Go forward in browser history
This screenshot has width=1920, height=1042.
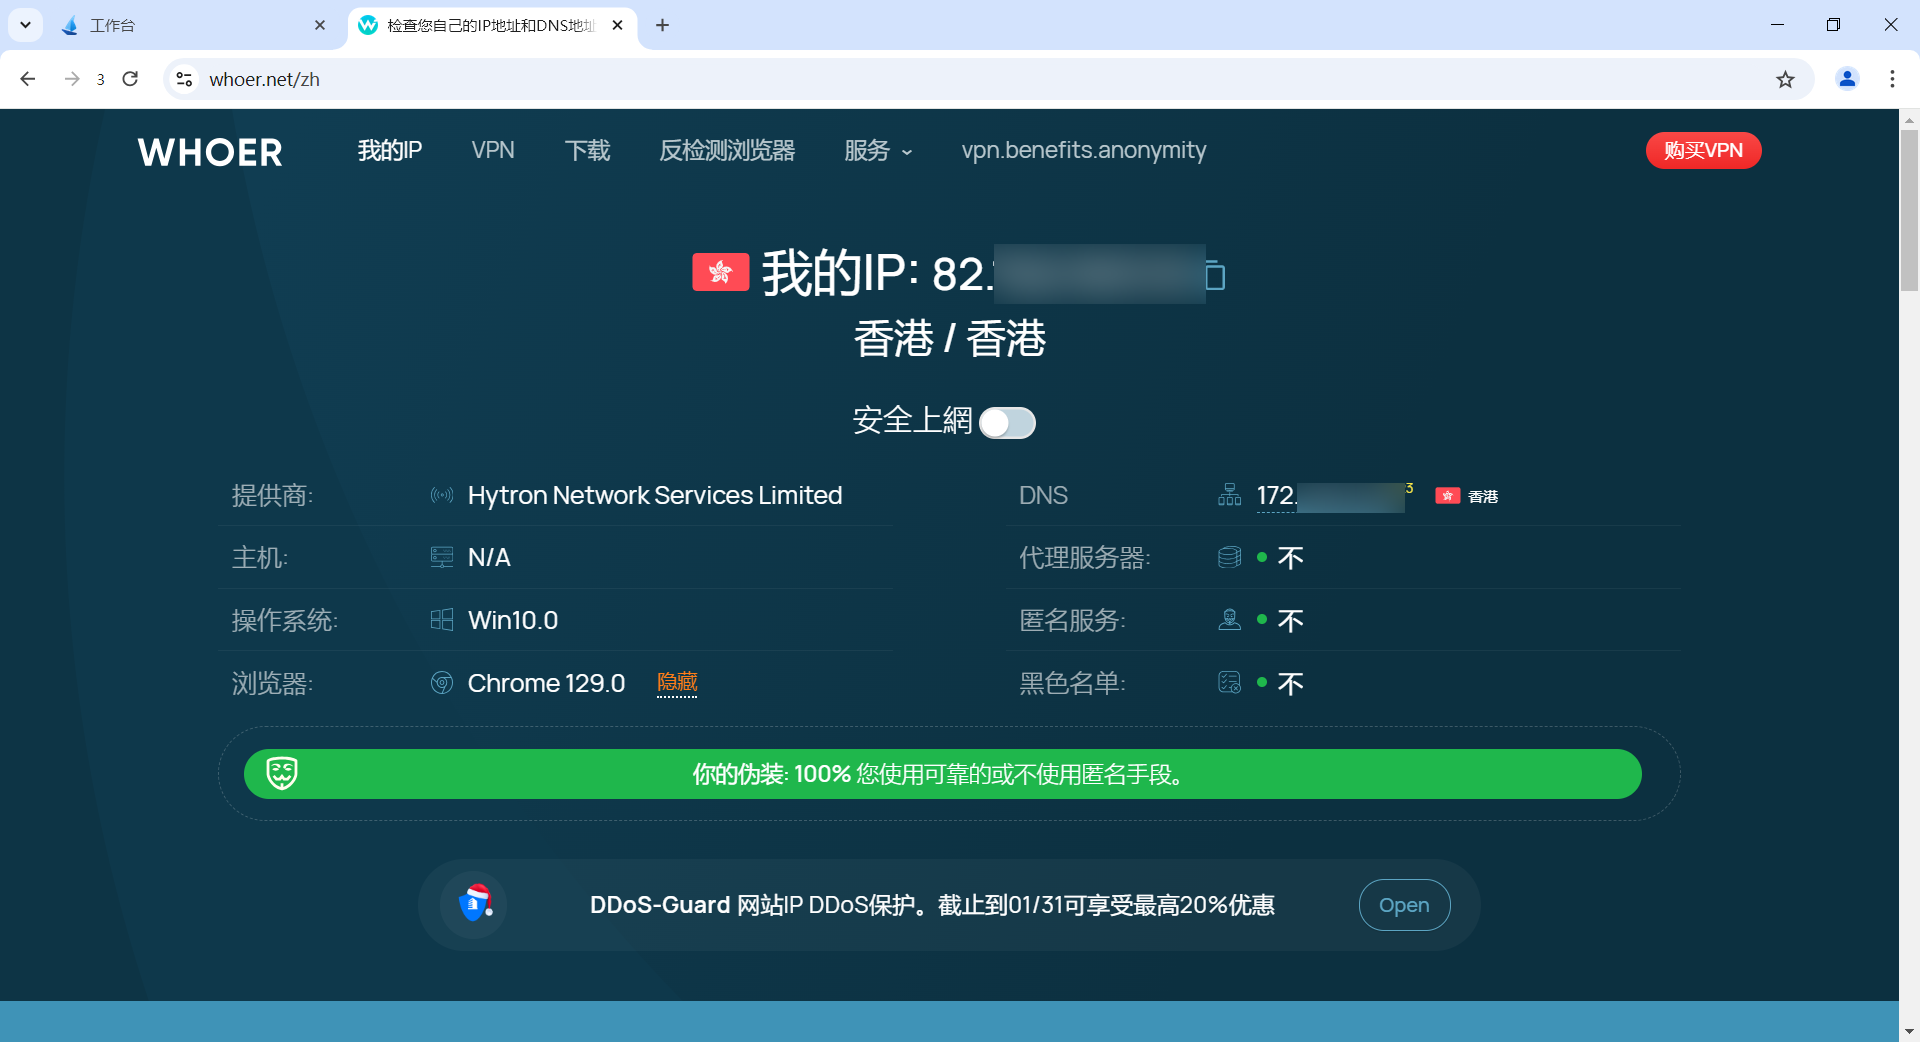pyautogui.click(x=72, y=79)
